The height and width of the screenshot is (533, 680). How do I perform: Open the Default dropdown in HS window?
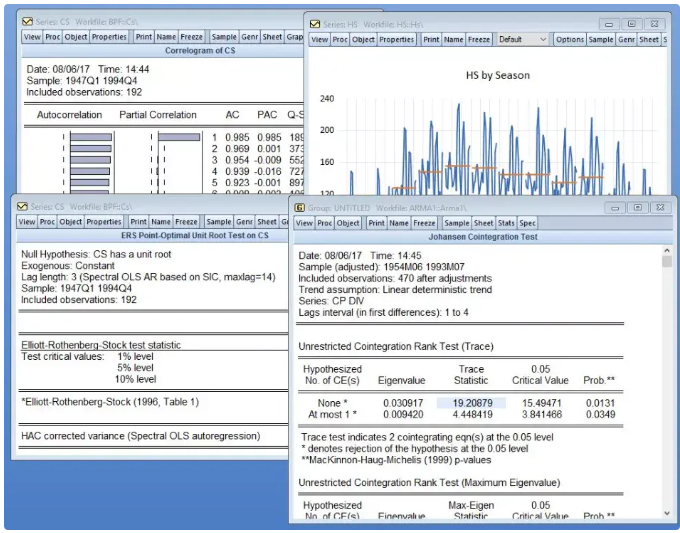coord(522,39)
